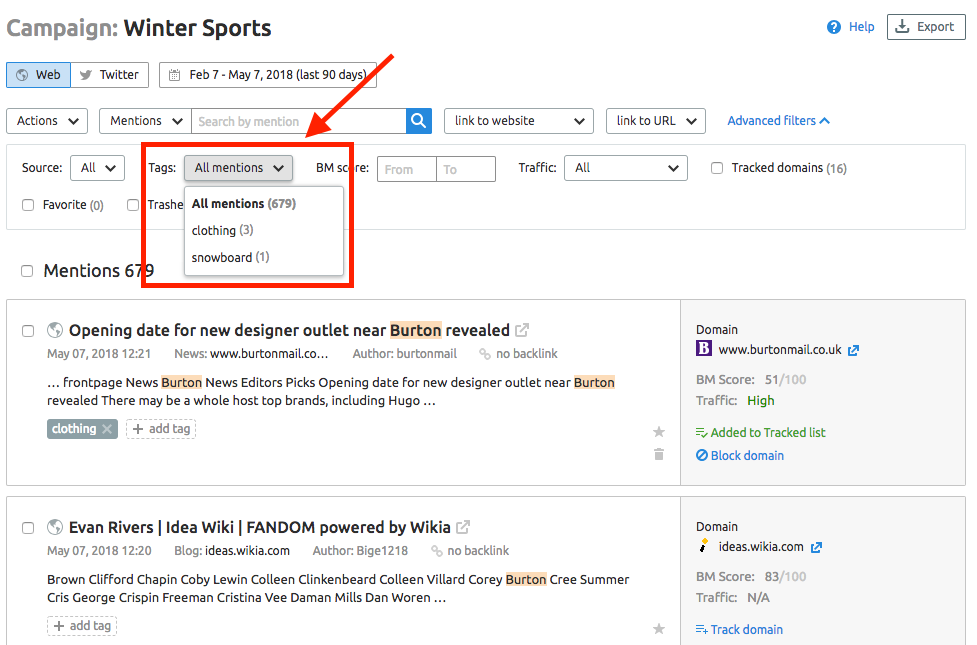Click the BM score To field
This screenshot has width=977, height=645.
point(466,169)
